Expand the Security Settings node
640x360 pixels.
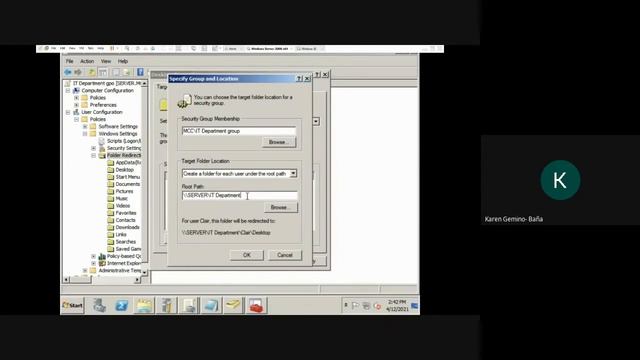[x=93, y=148]
